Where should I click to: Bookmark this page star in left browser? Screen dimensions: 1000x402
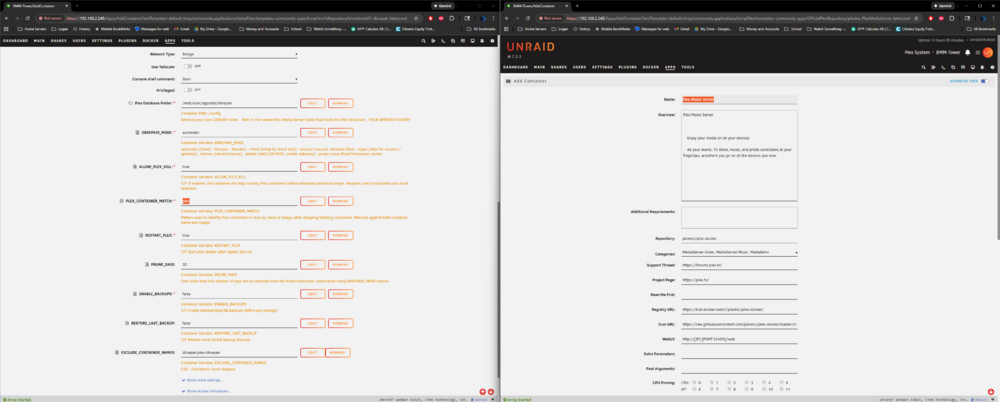(416, 19)
